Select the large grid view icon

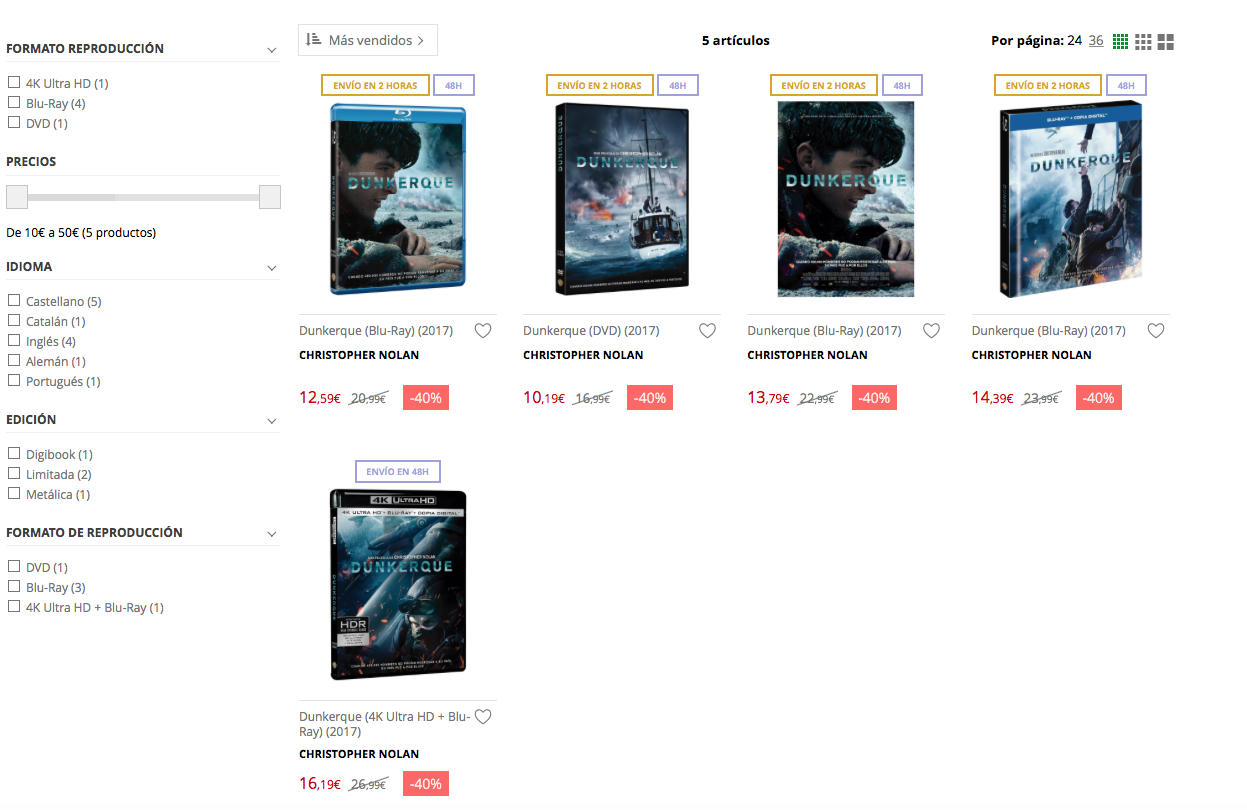1165,41
